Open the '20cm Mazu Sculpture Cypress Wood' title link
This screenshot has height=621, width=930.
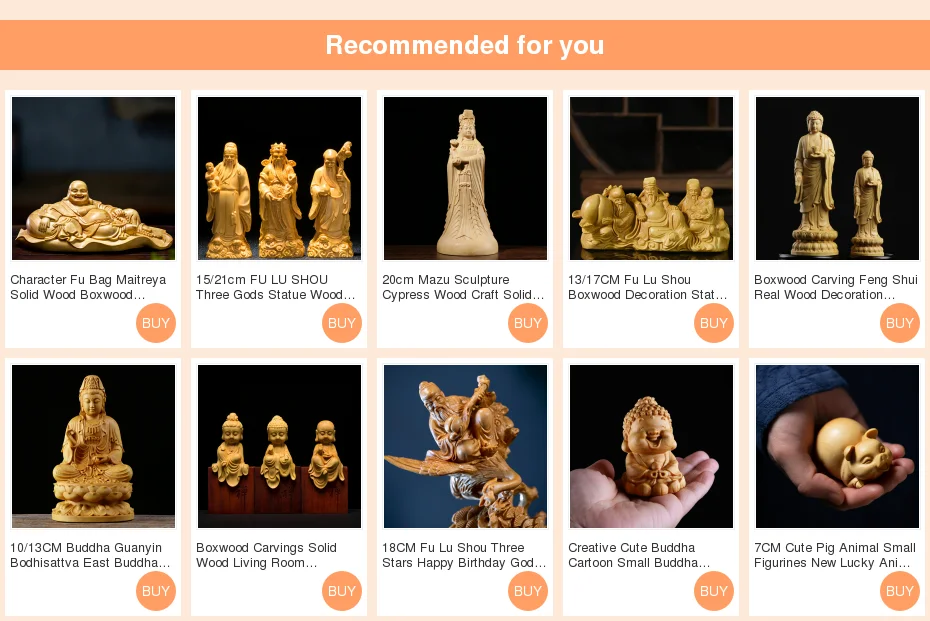point(463,287)
